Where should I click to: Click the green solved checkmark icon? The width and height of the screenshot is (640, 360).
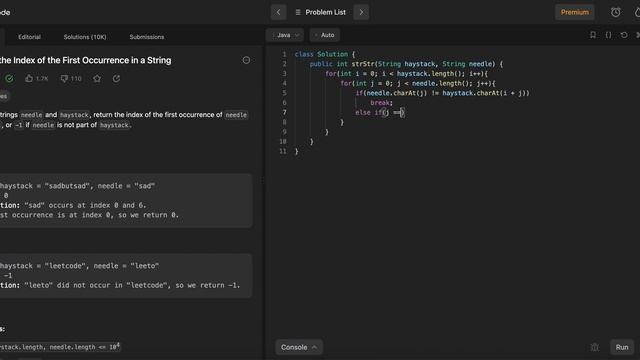(9, 78)
